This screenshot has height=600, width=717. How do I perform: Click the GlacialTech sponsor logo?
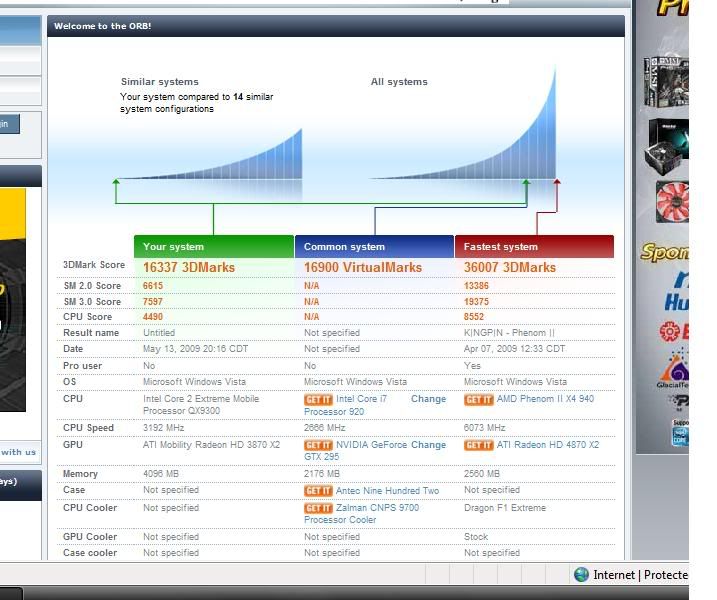tap(673, 368)
